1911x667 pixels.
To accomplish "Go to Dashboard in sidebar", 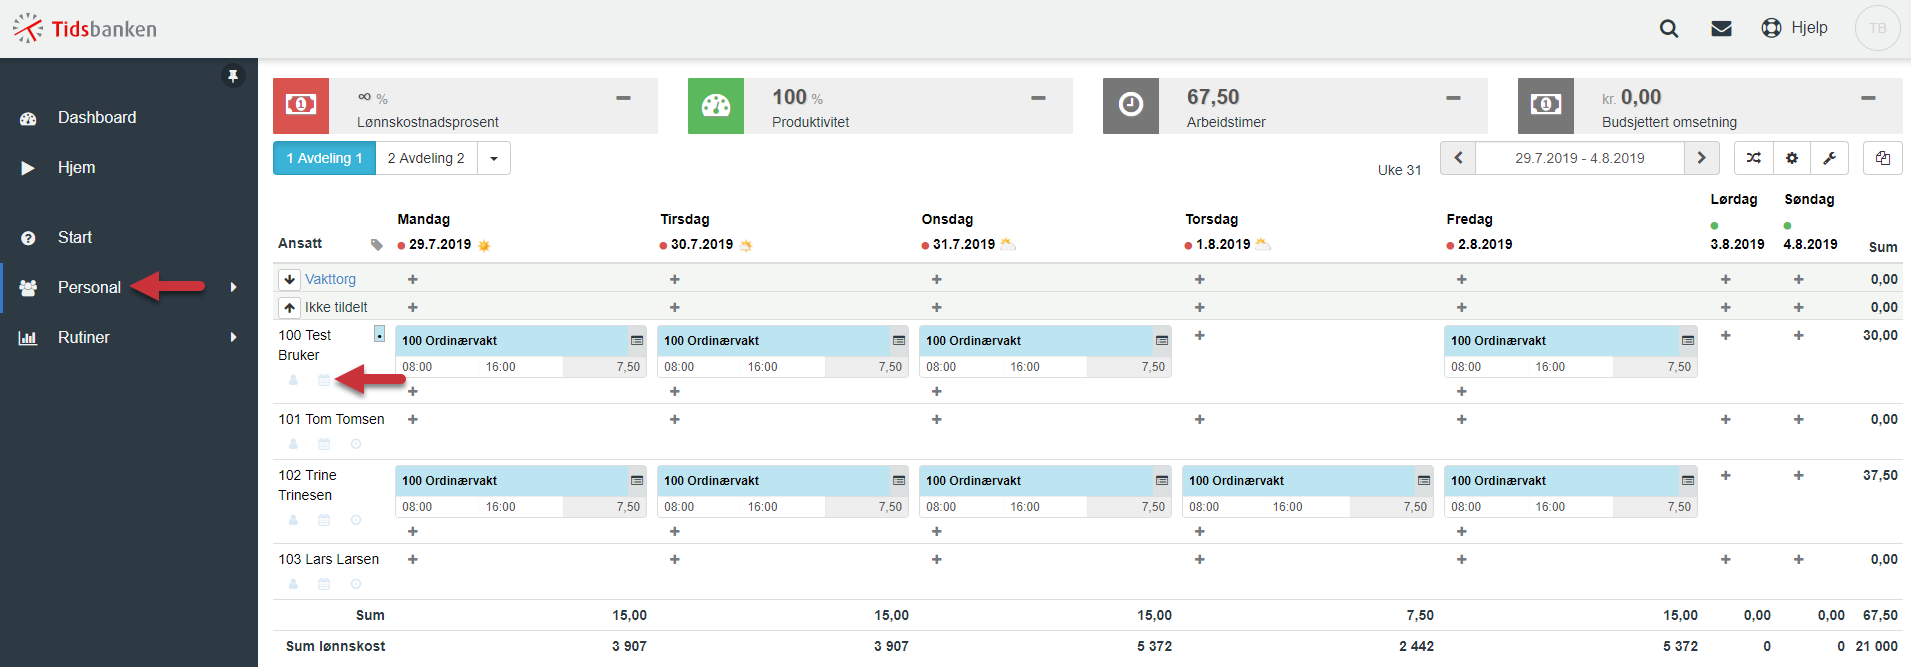I will coord(97,118).
